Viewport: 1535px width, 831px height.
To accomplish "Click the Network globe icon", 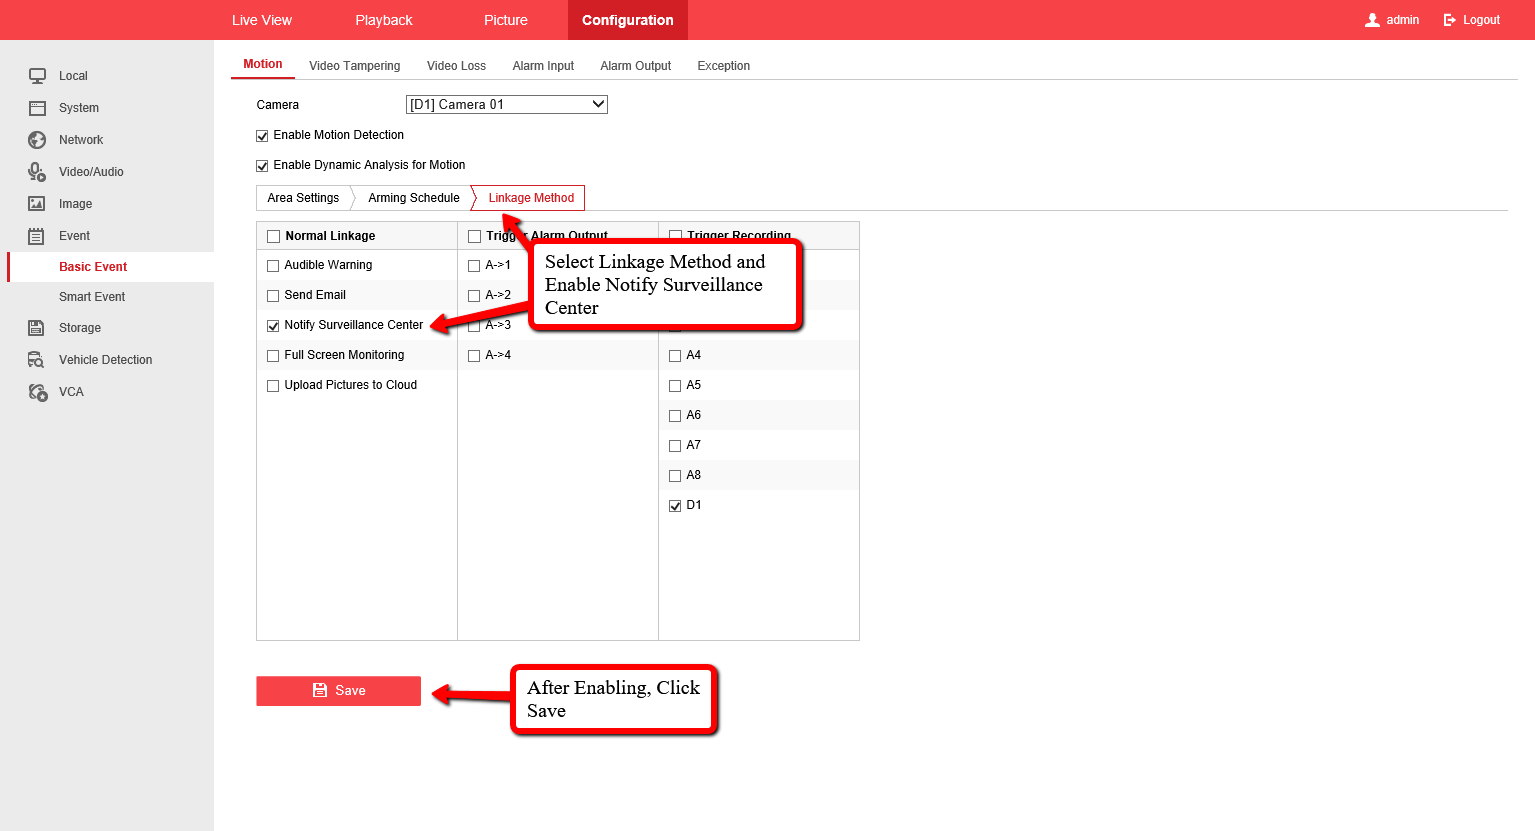I will (x=37, y=140).
